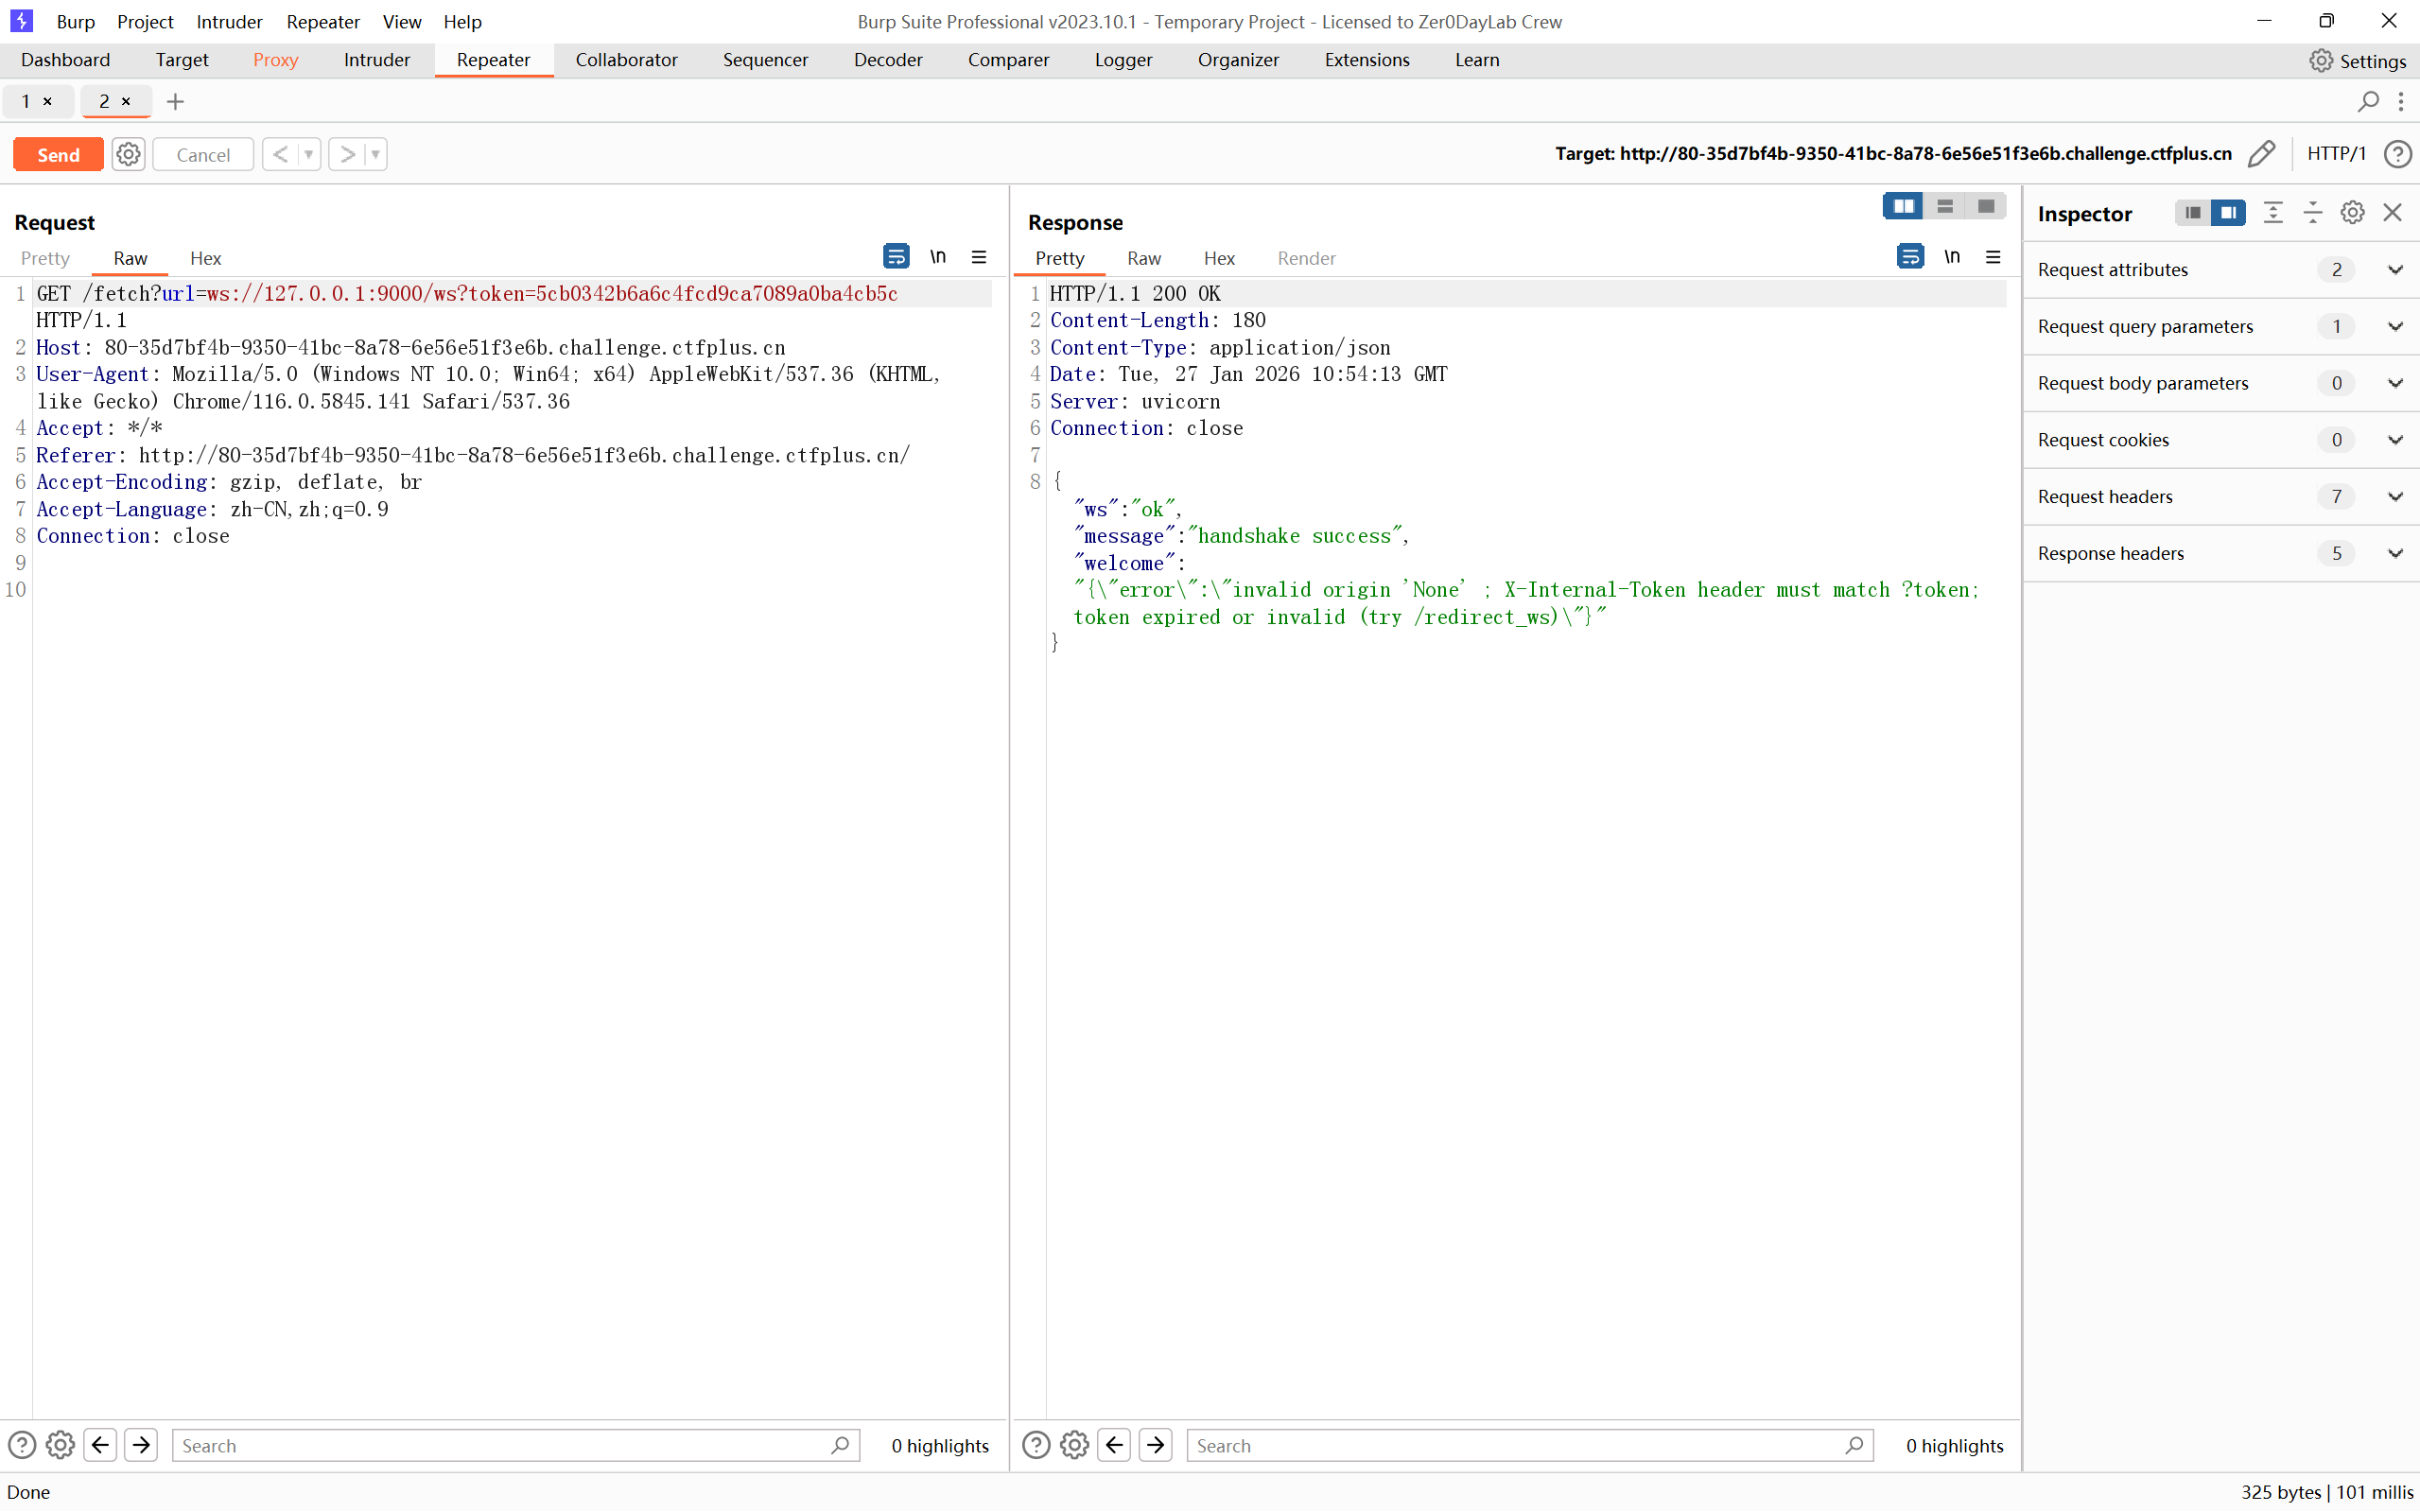Collapse all Inspector sections icon

coord(2313,213)
